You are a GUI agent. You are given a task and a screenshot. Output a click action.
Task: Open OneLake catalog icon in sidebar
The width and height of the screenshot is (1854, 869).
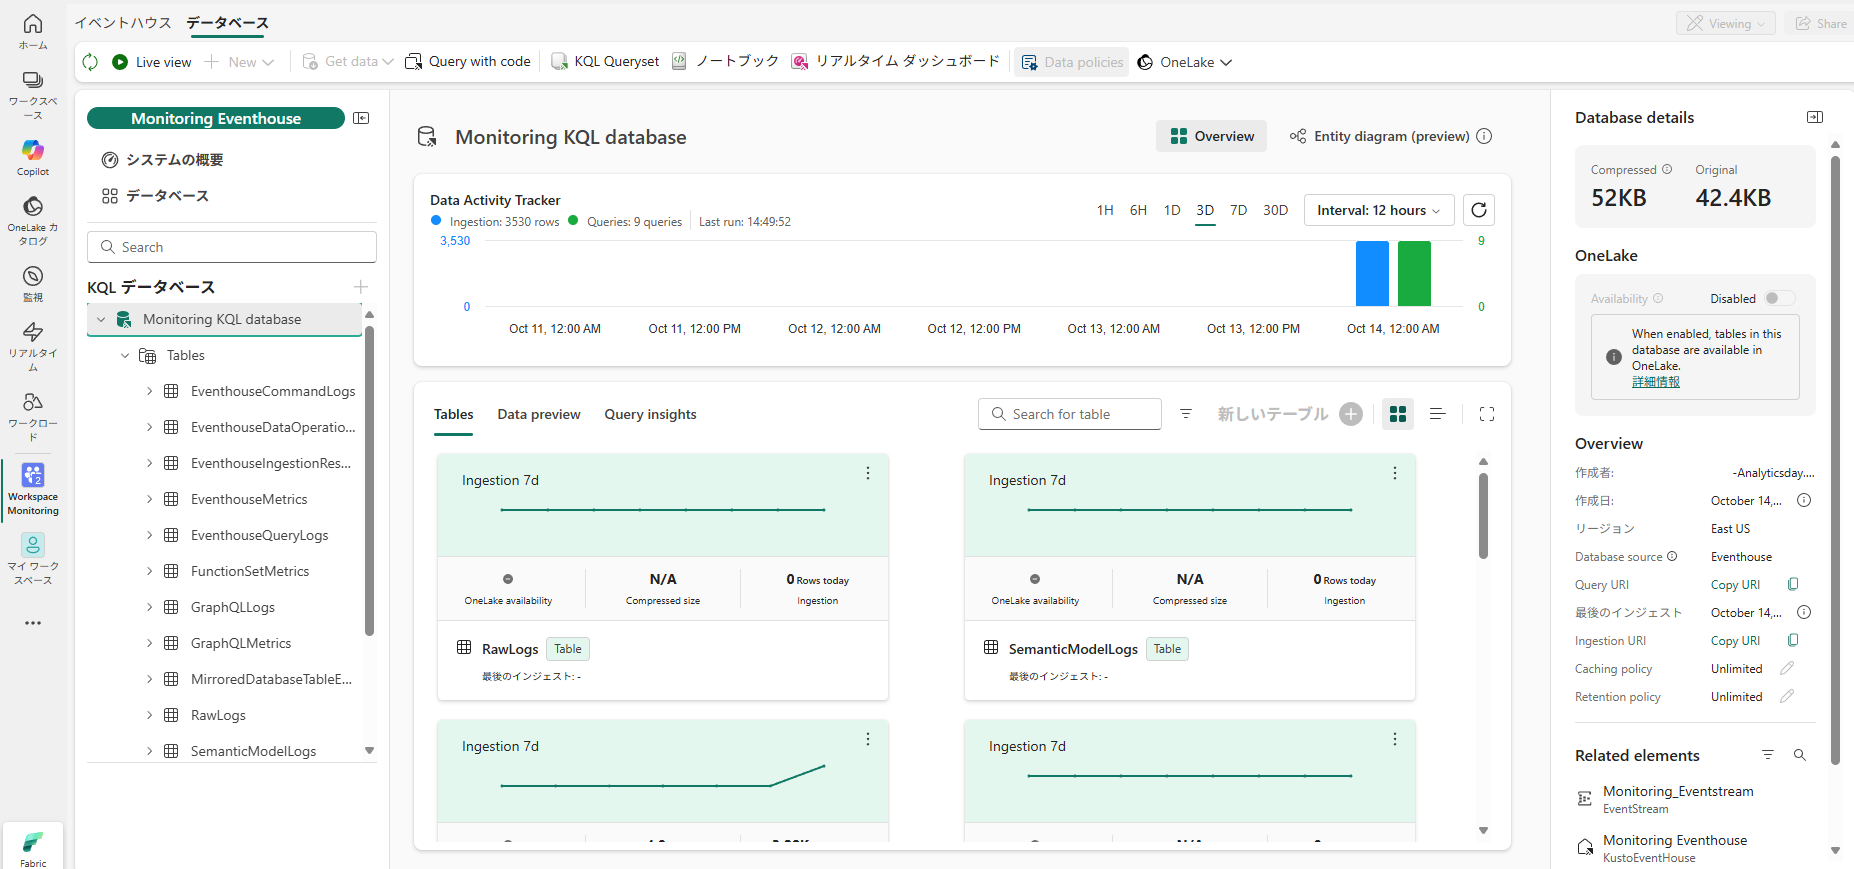33,220
